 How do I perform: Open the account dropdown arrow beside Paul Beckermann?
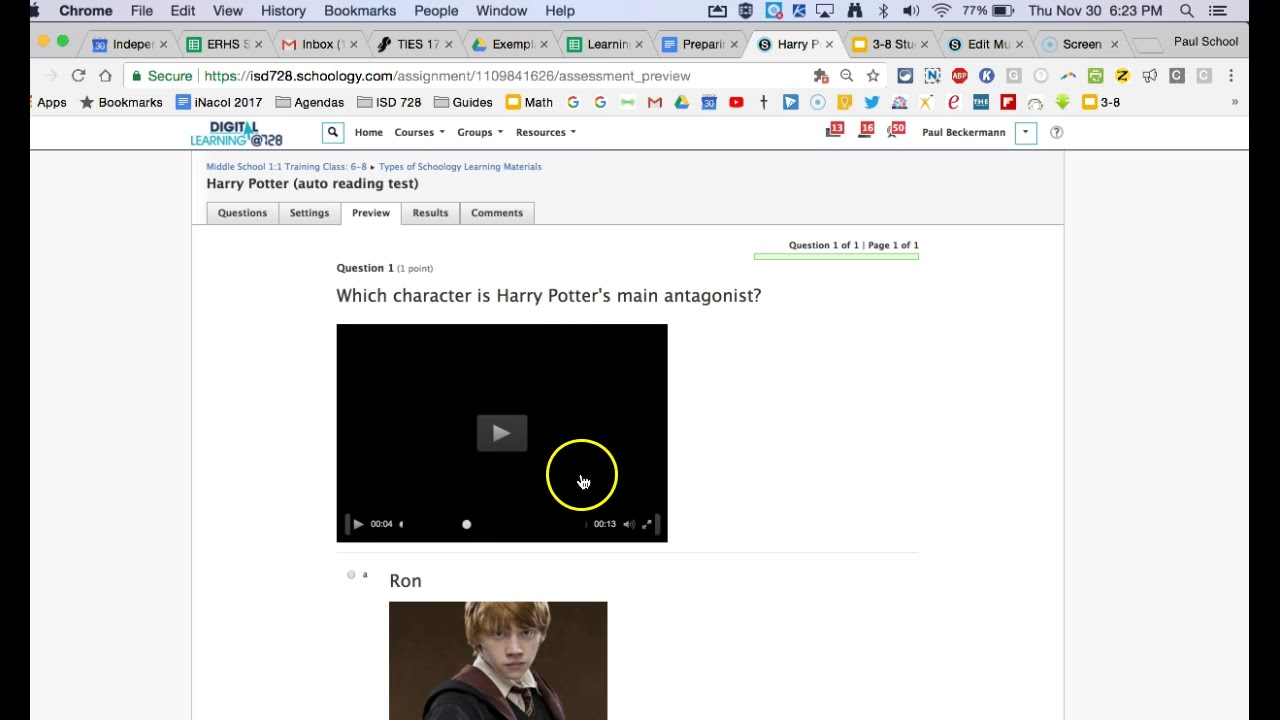pyautogui.click(x=1025, y=132)
